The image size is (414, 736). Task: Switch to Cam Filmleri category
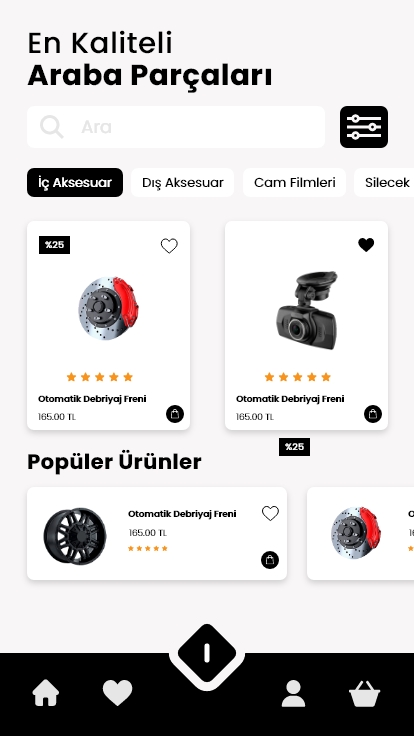click(x=295, y=183)
